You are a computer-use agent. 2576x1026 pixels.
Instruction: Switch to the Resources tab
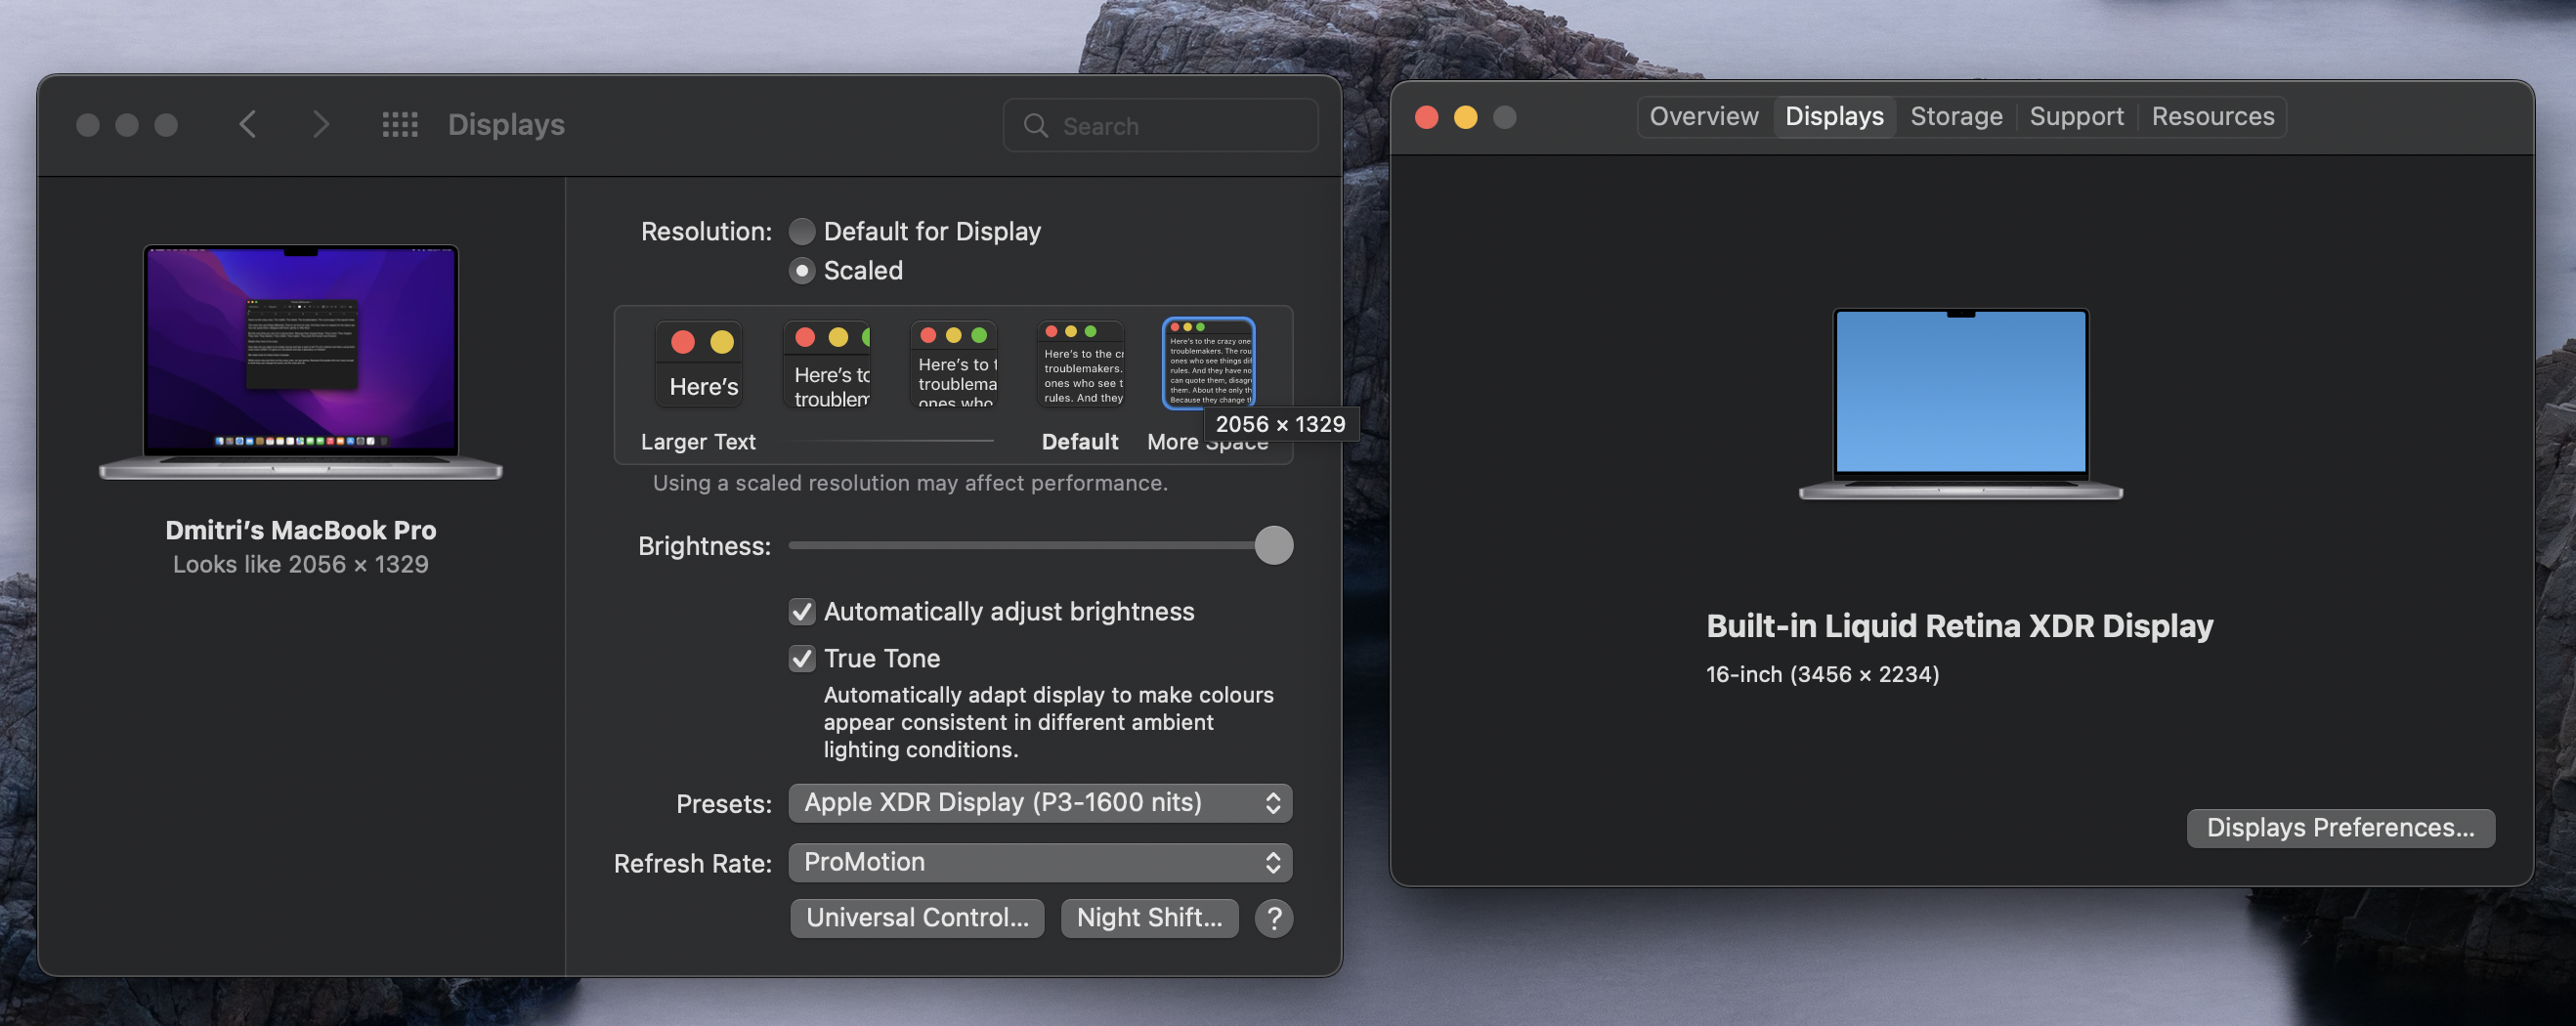point(2212,117)
